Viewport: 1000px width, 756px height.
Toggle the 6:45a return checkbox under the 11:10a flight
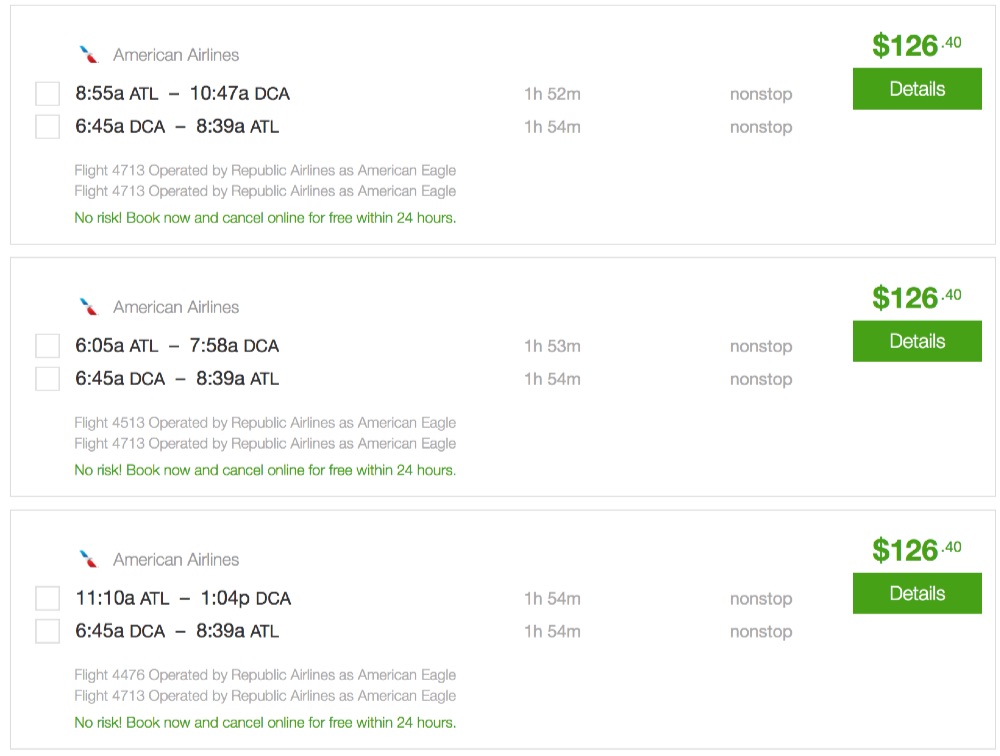tap(47, 632)
